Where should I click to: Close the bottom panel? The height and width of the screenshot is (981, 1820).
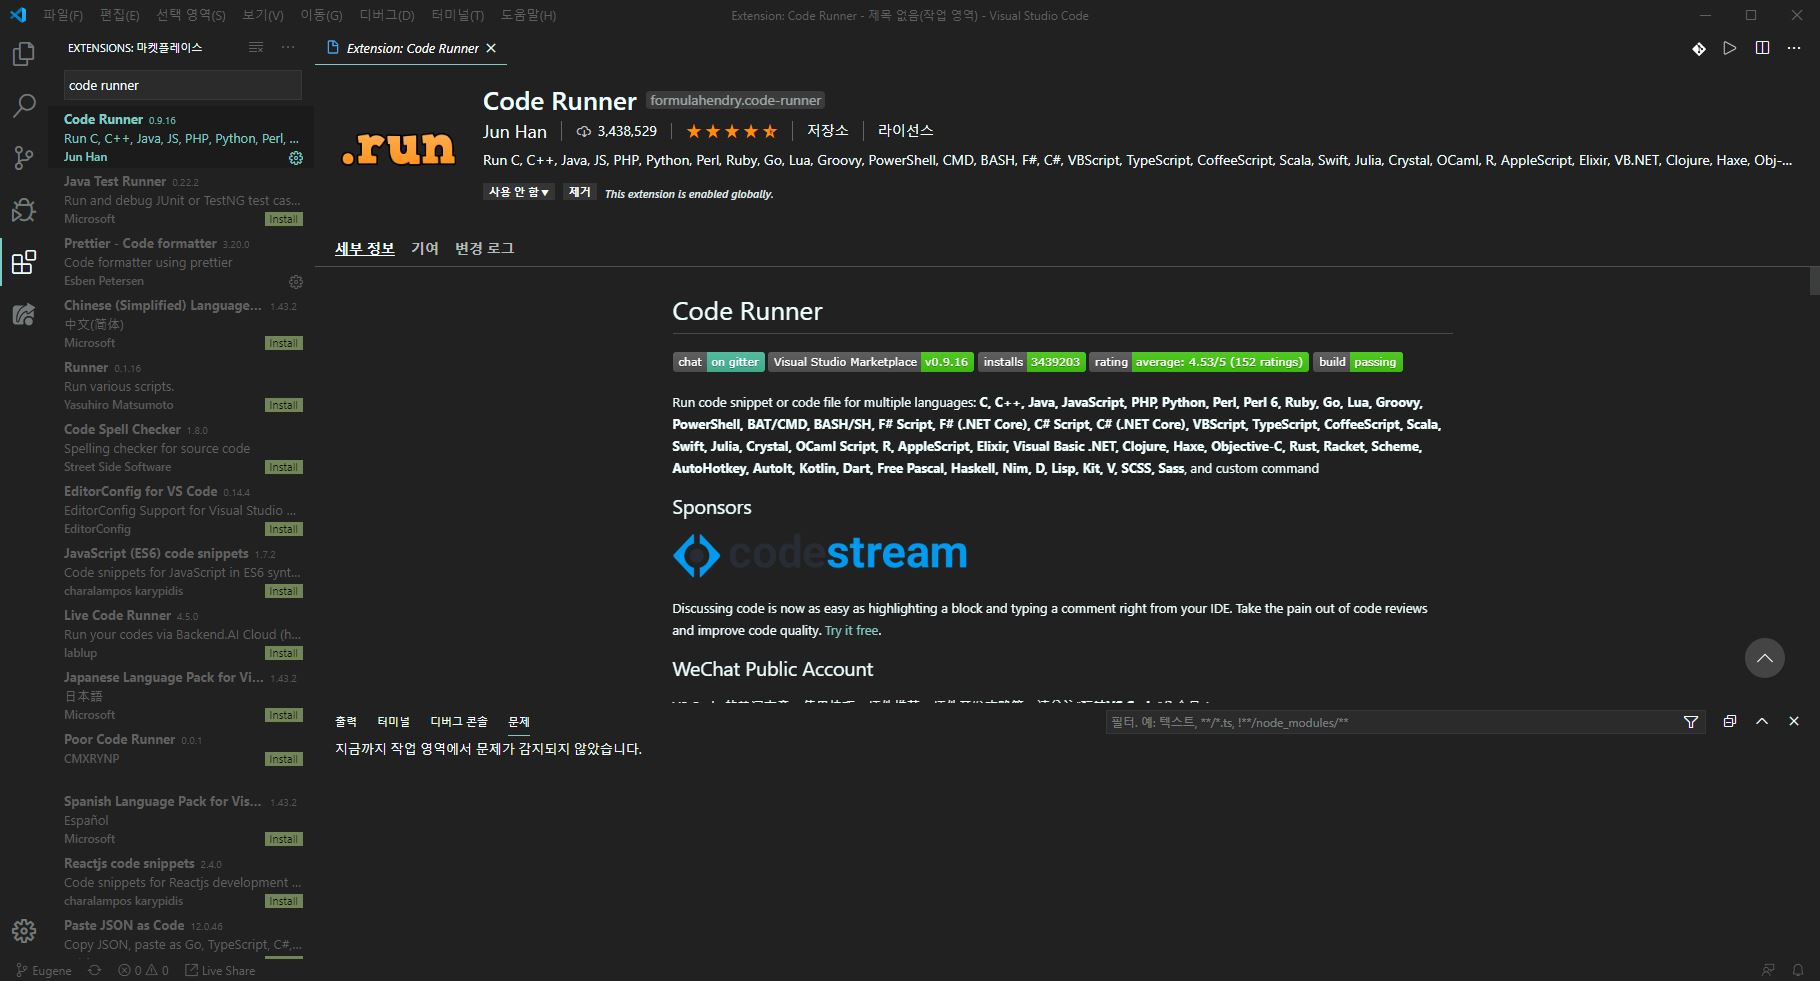coord(1794,721)
